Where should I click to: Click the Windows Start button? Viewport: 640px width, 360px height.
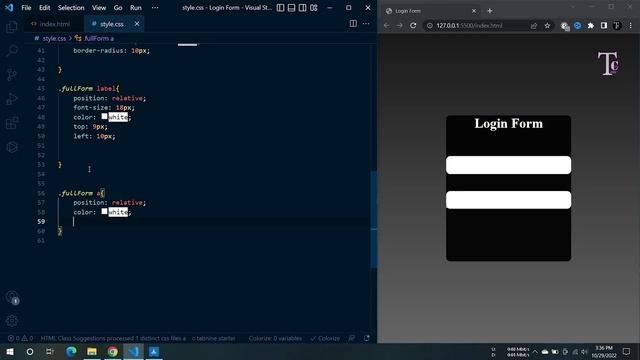pos(9,351)
